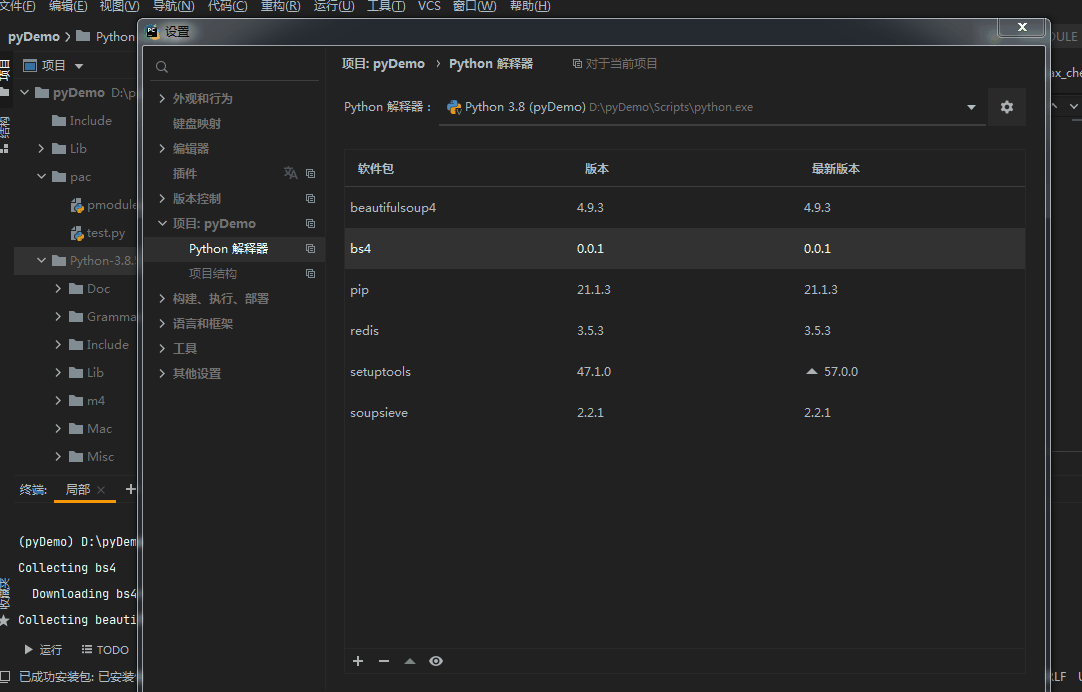1082x692 pixels.
Task: Expand the Doc folder in project tree
Action: [59, 288]
